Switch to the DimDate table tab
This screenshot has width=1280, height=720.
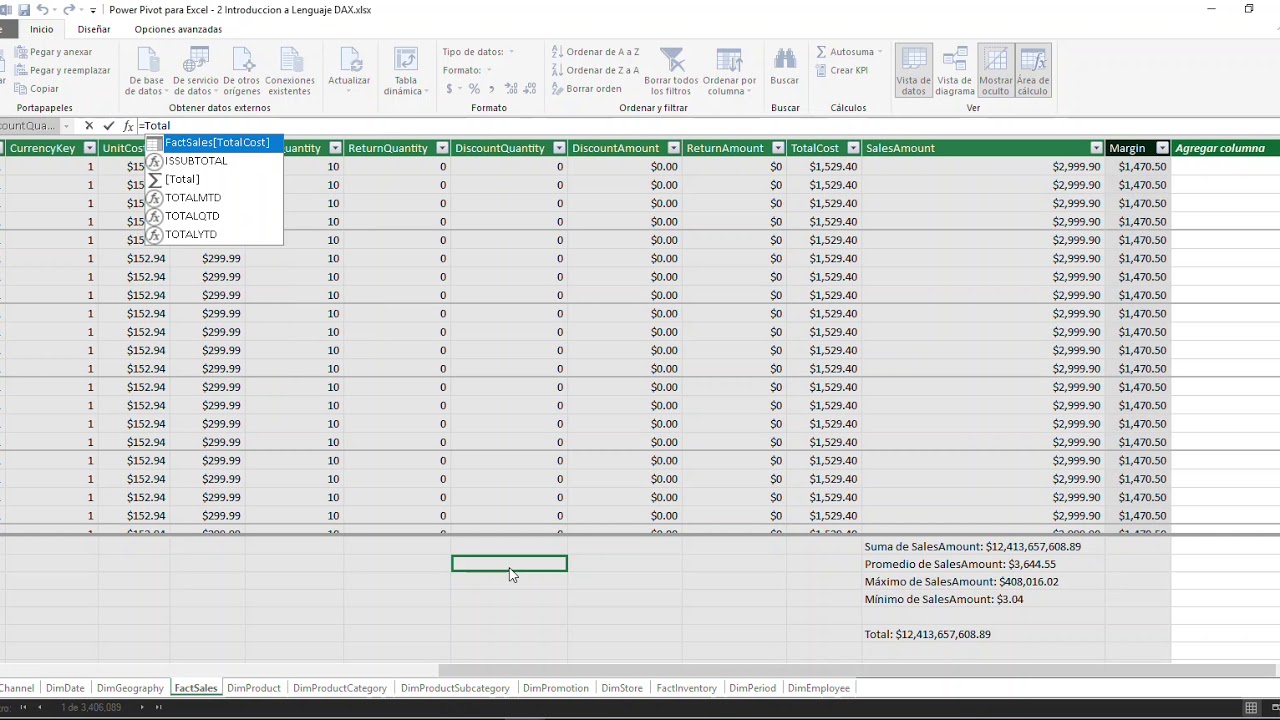65,688
